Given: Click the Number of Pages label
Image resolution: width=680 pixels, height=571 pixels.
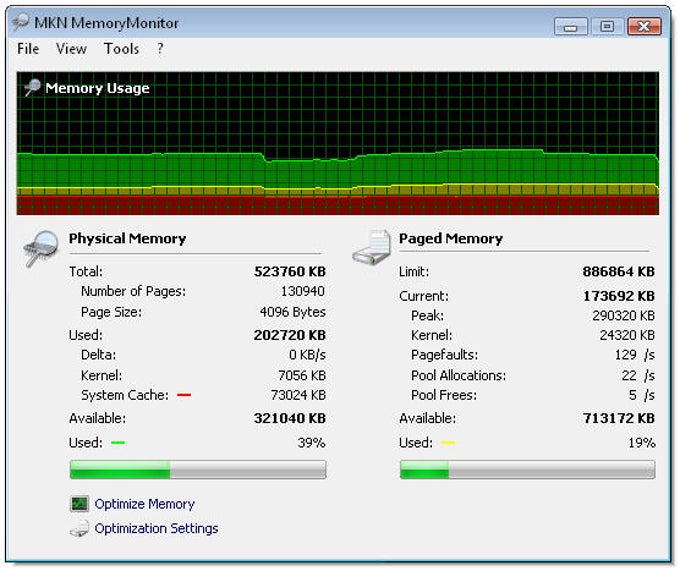Looking at the screenshot, I should 133,291.
